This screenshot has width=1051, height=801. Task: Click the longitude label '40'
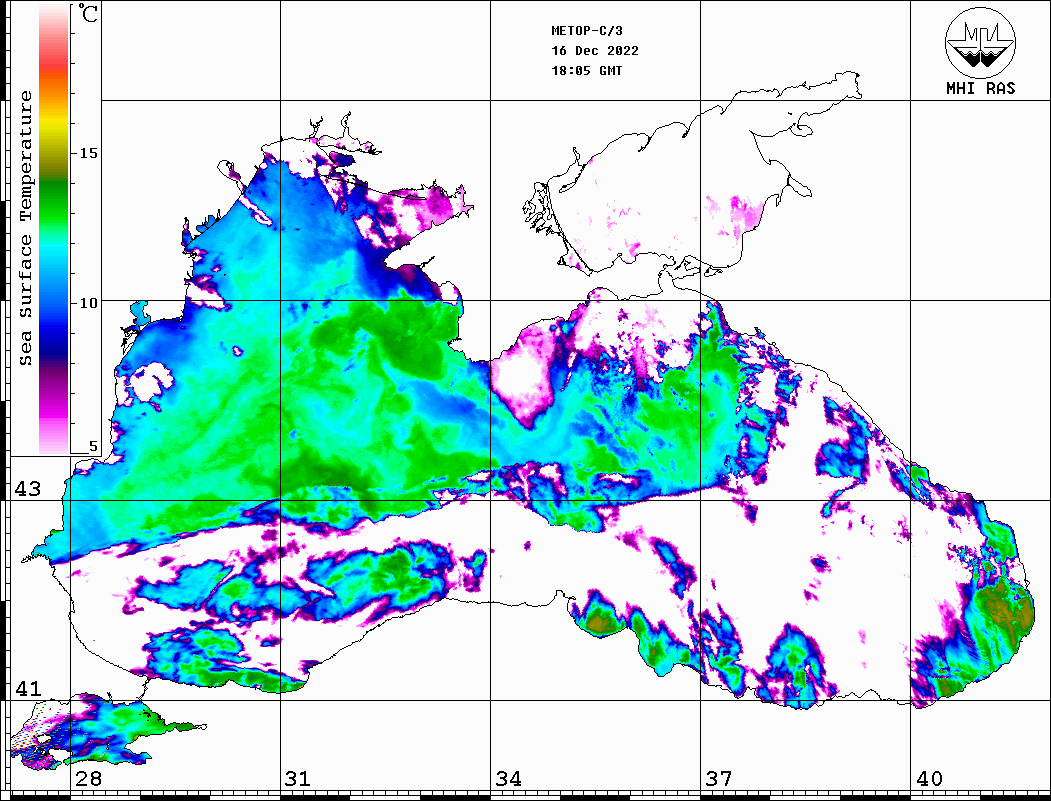(x=929, y=779)
